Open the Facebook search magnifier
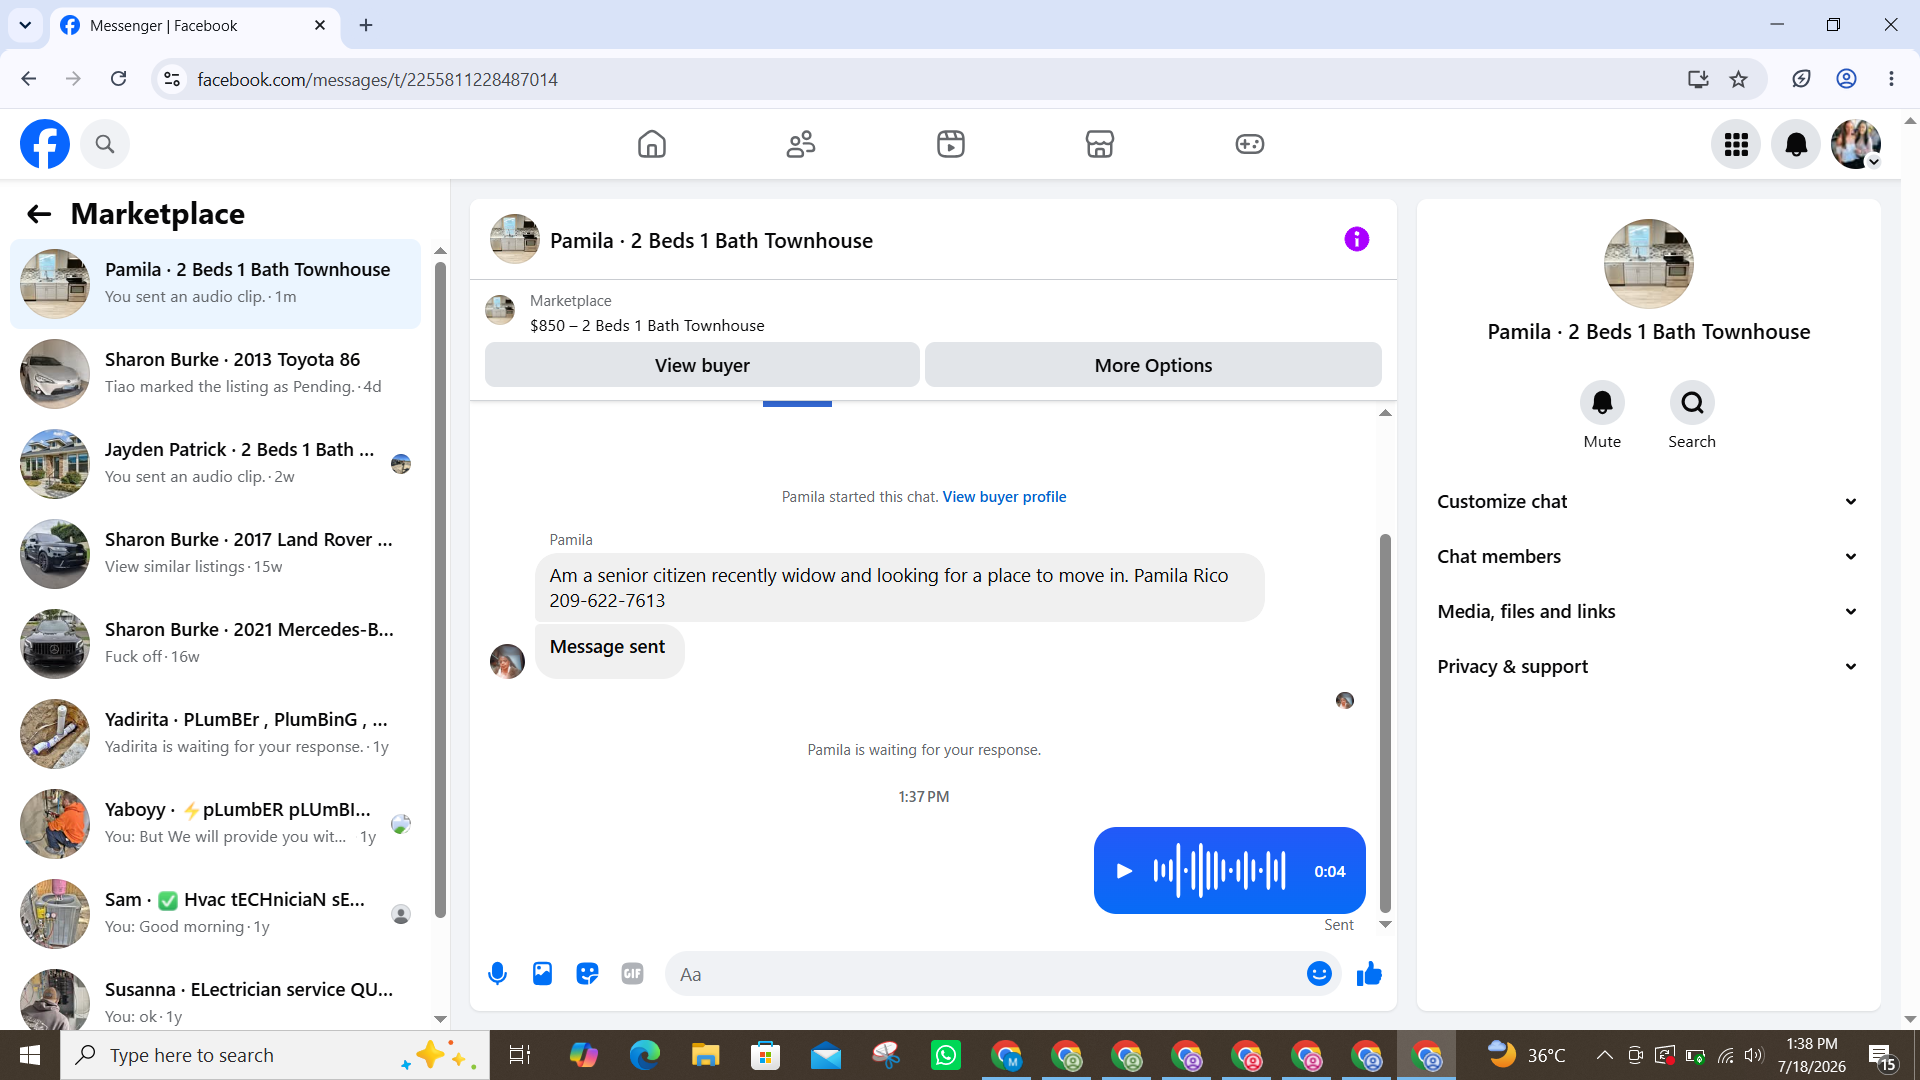The image size is (1920, 1080). coord(105,144)
